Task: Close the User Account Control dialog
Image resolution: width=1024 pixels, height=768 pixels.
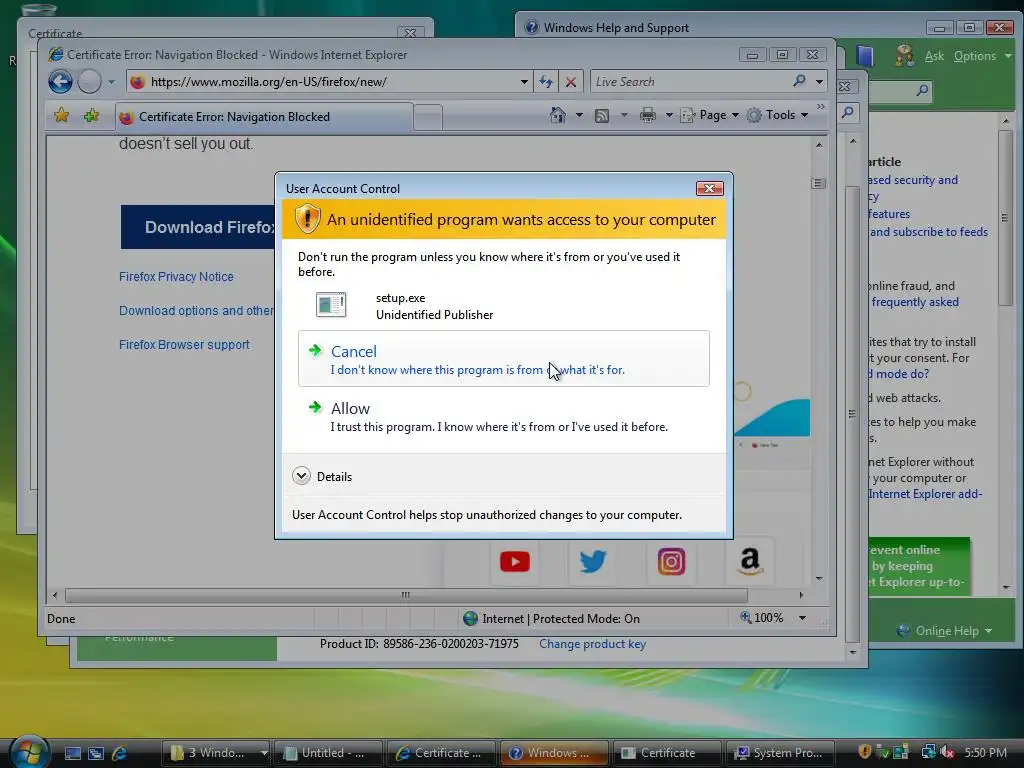Action: (709, 189)
